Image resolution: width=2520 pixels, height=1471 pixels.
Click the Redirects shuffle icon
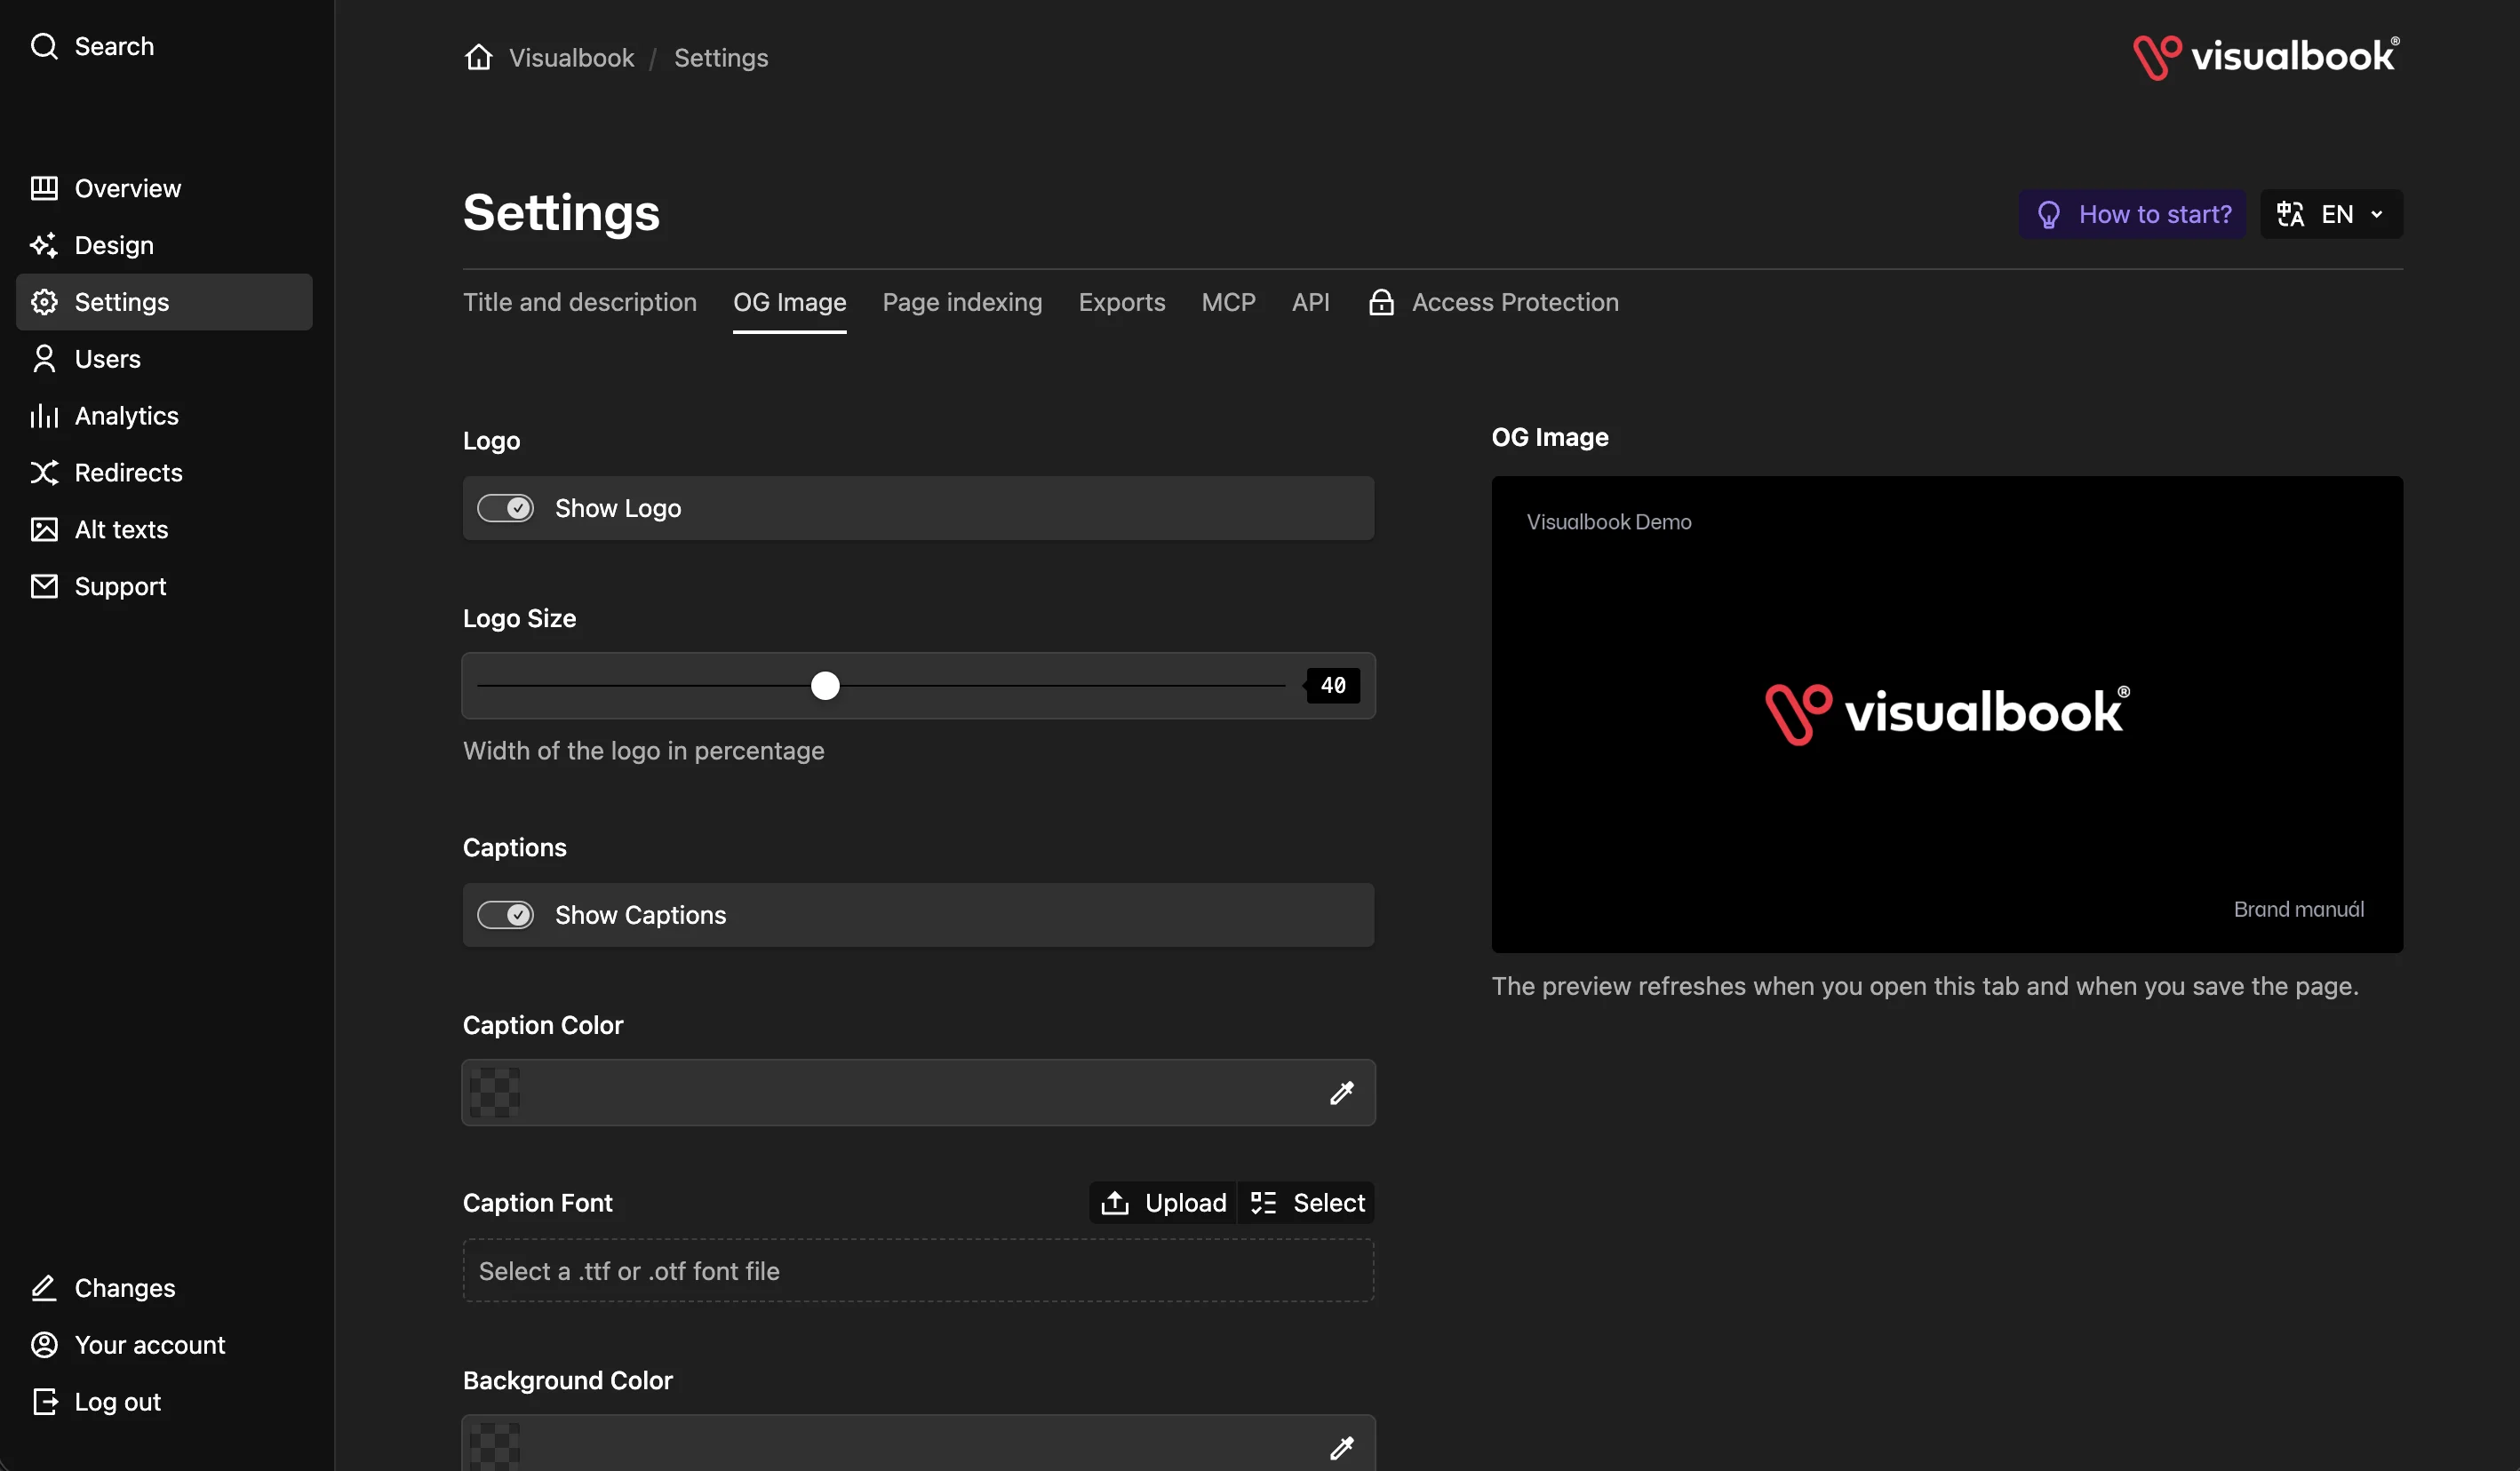click(44, 473)
